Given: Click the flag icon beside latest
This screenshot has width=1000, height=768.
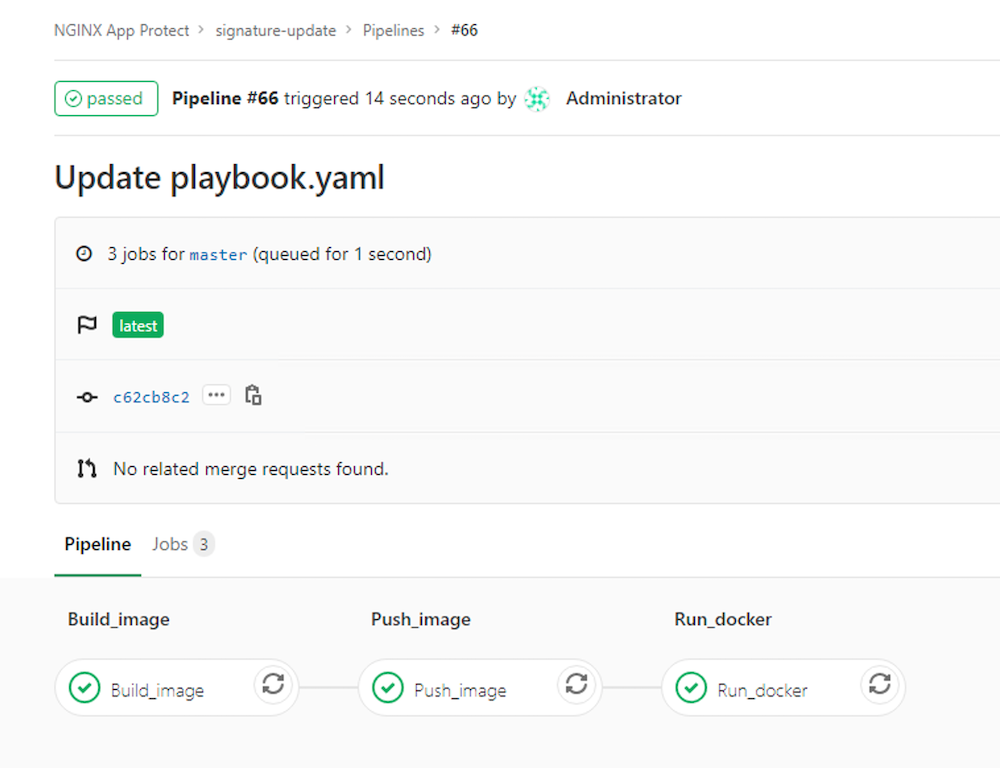Looking at the screenshot, I should pyautogui.click(x=87, y=325).
